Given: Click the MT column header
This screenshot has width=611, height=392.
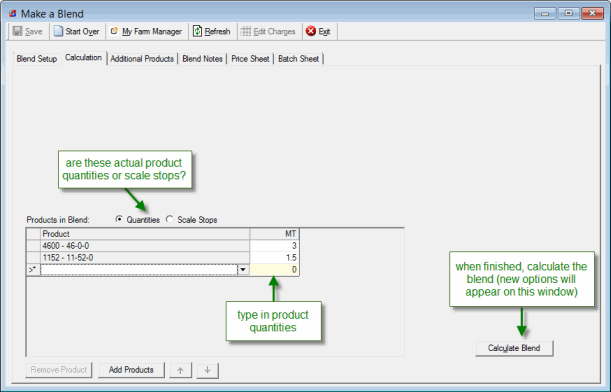Looking at the screenshot, I should [x=274, y=234].
